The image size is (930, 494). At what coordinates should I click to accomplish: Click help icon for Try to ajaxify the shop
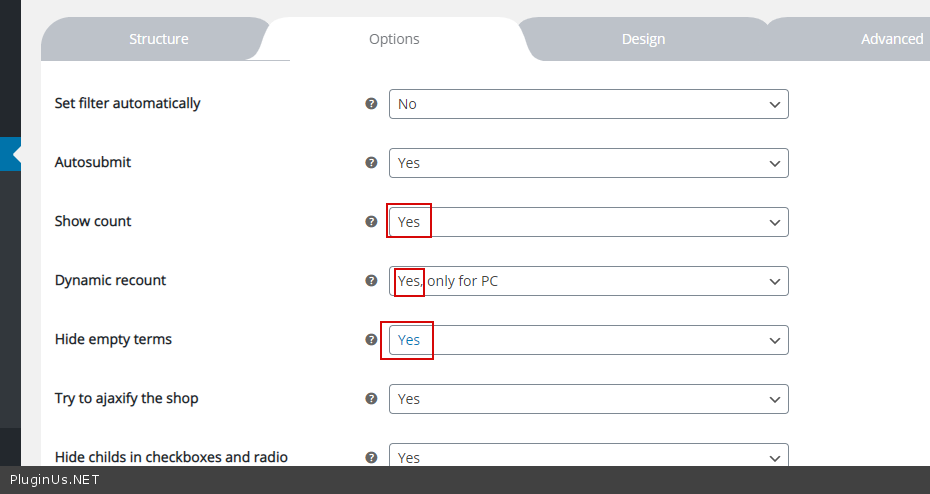[371, 399]
